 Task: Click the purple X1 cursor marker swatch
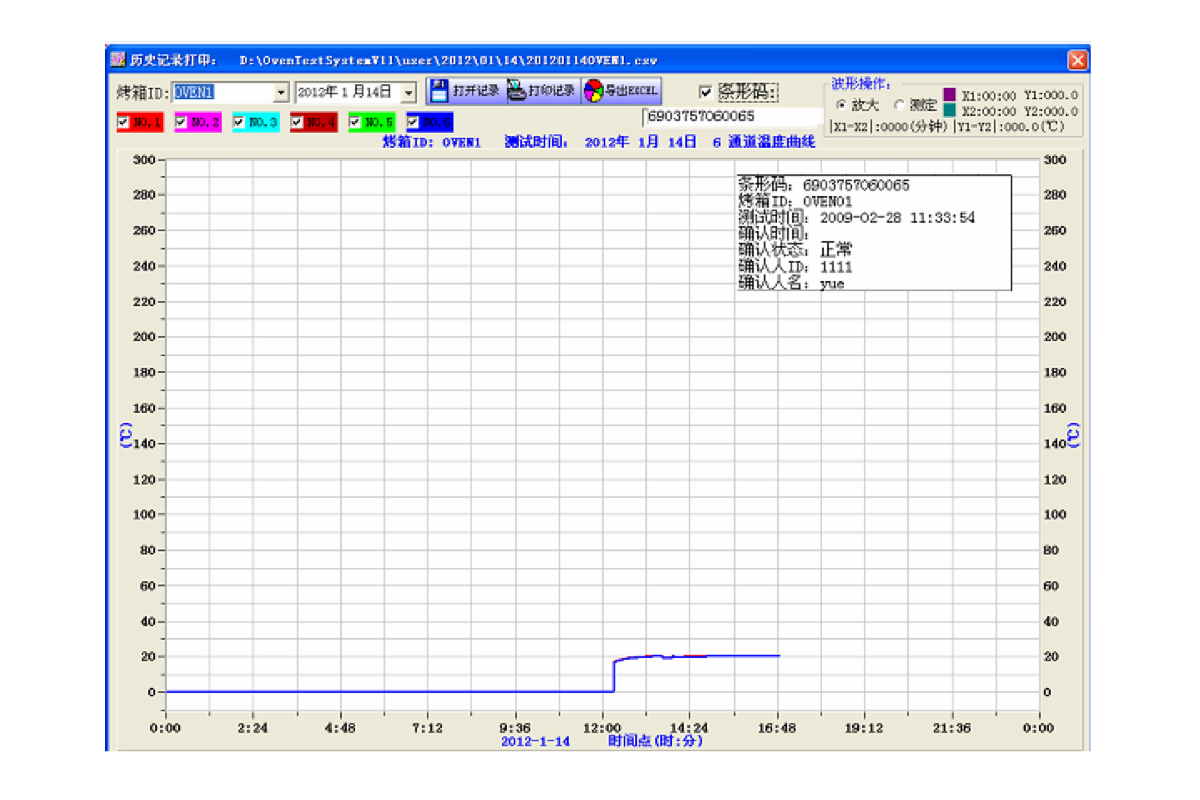(x=949, y=95)
